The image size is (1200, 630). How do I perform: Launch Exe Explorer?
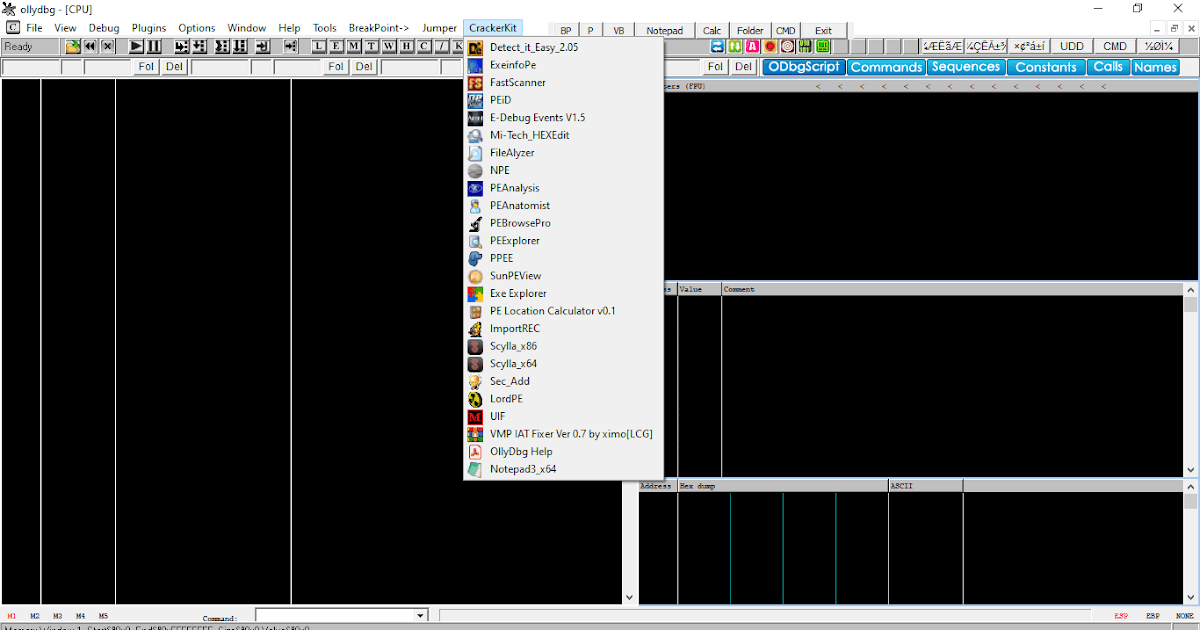pyautogui.click(x=563, y=293)
